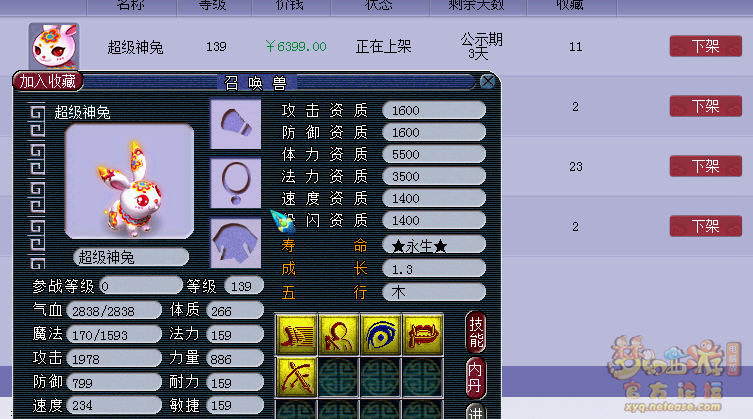This screenshot has height=419, width=753.
Task: Select the blue eye skill icon
Action: [380, 334]
